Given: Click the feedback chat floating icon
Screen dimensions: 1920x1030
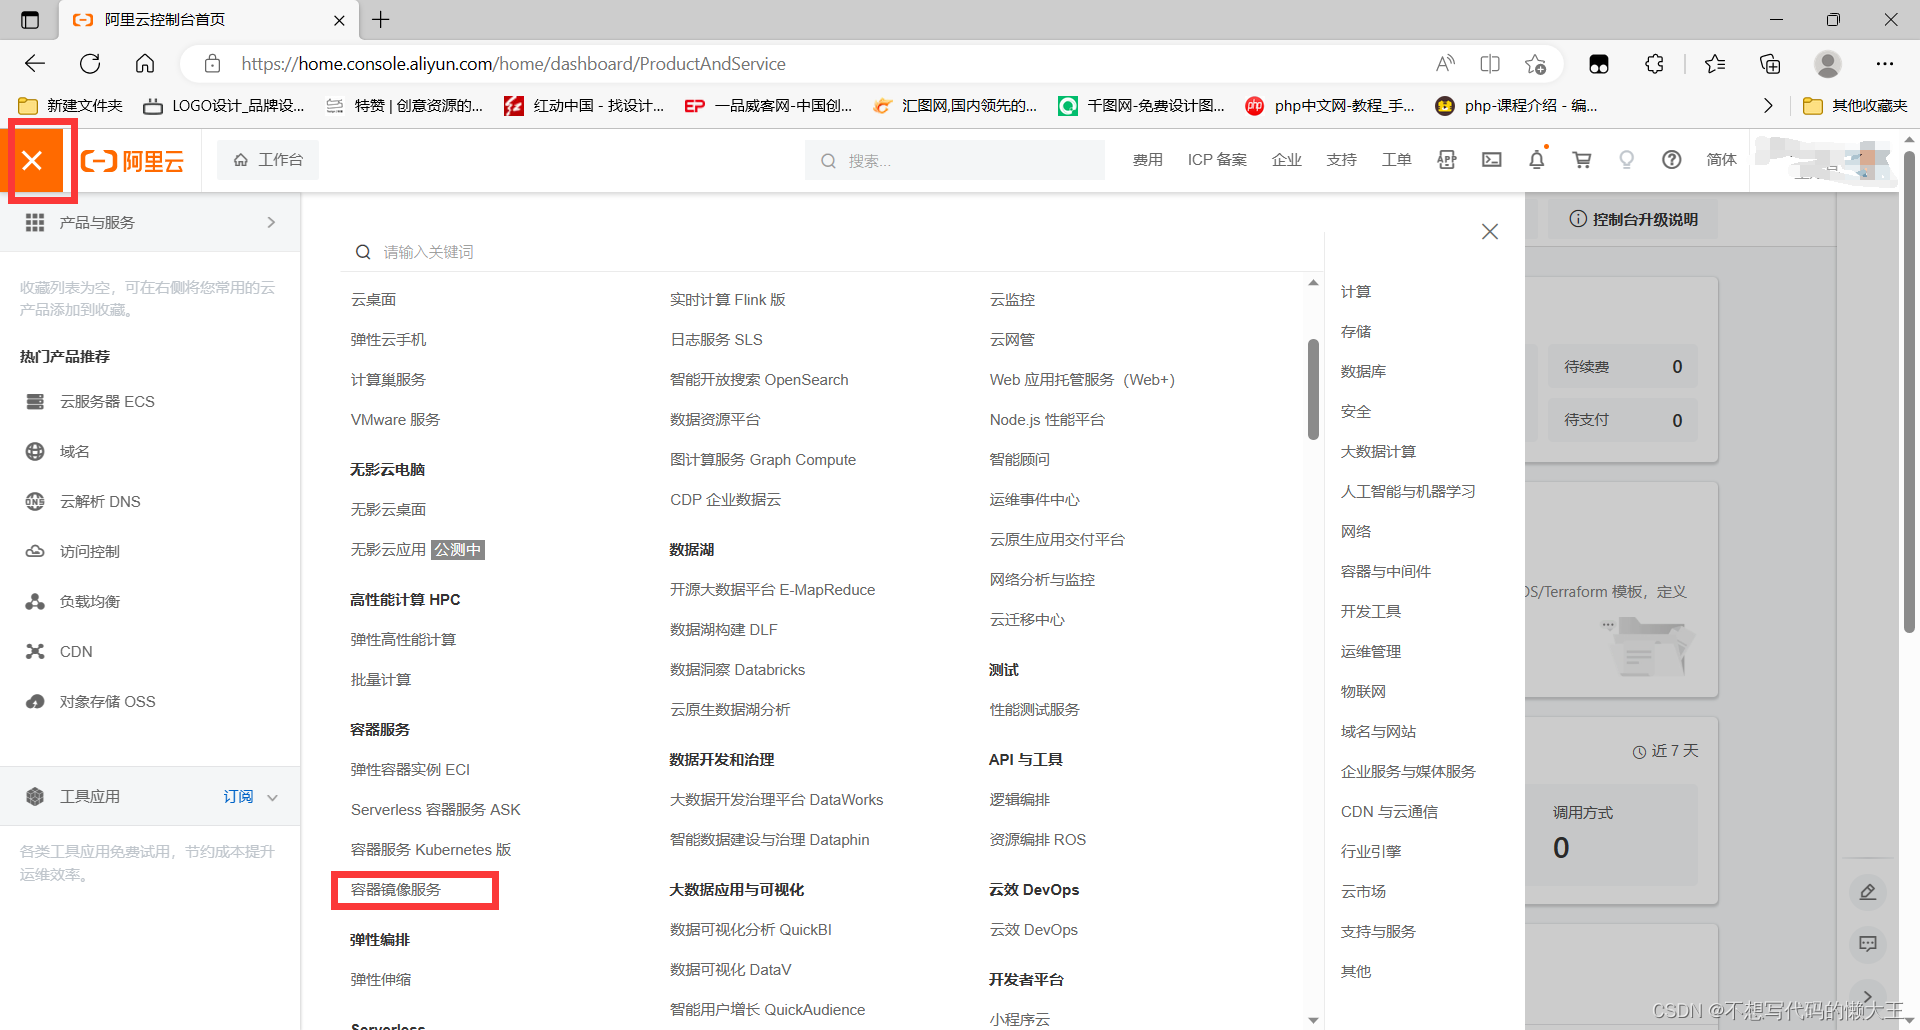Looking at the screenshot, I should click(1867, 943).
